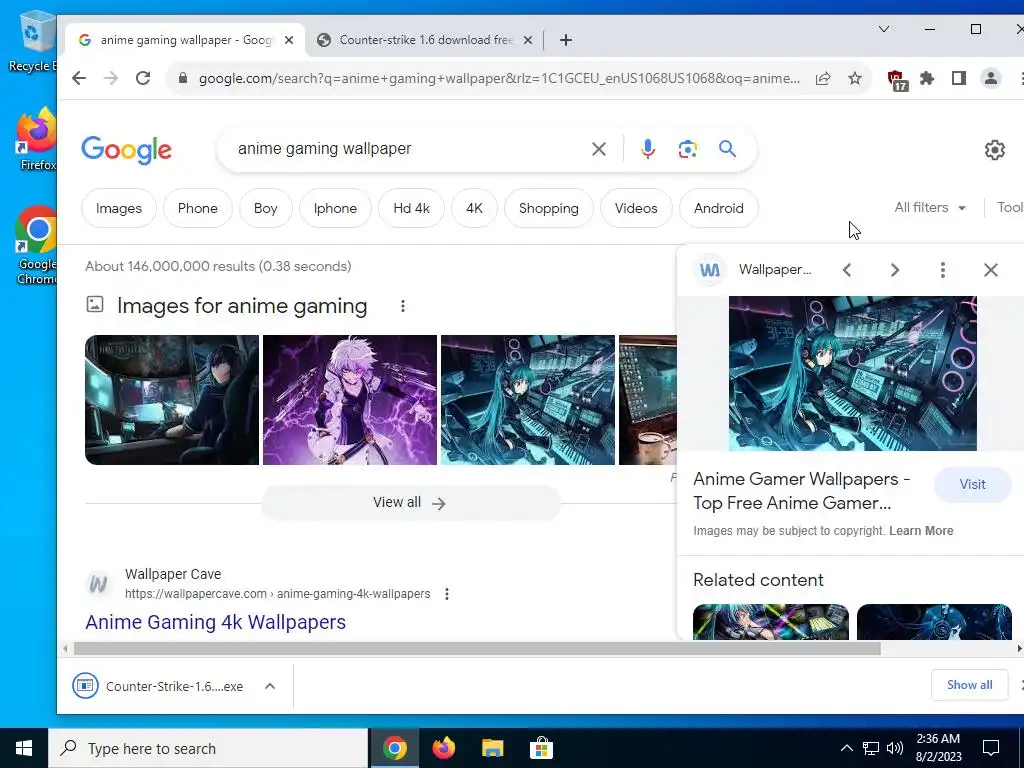Open options beside Images for anime gaming

[403, 306]
